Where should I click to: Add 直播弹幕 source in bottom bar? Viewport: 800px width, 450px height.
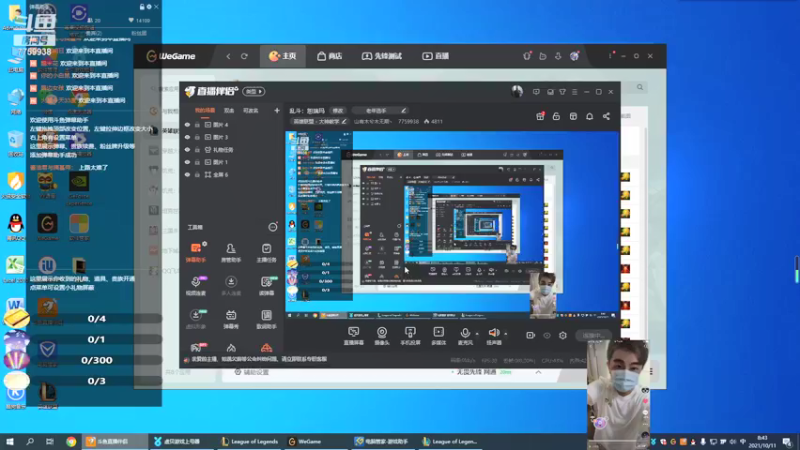click(354, 336)
